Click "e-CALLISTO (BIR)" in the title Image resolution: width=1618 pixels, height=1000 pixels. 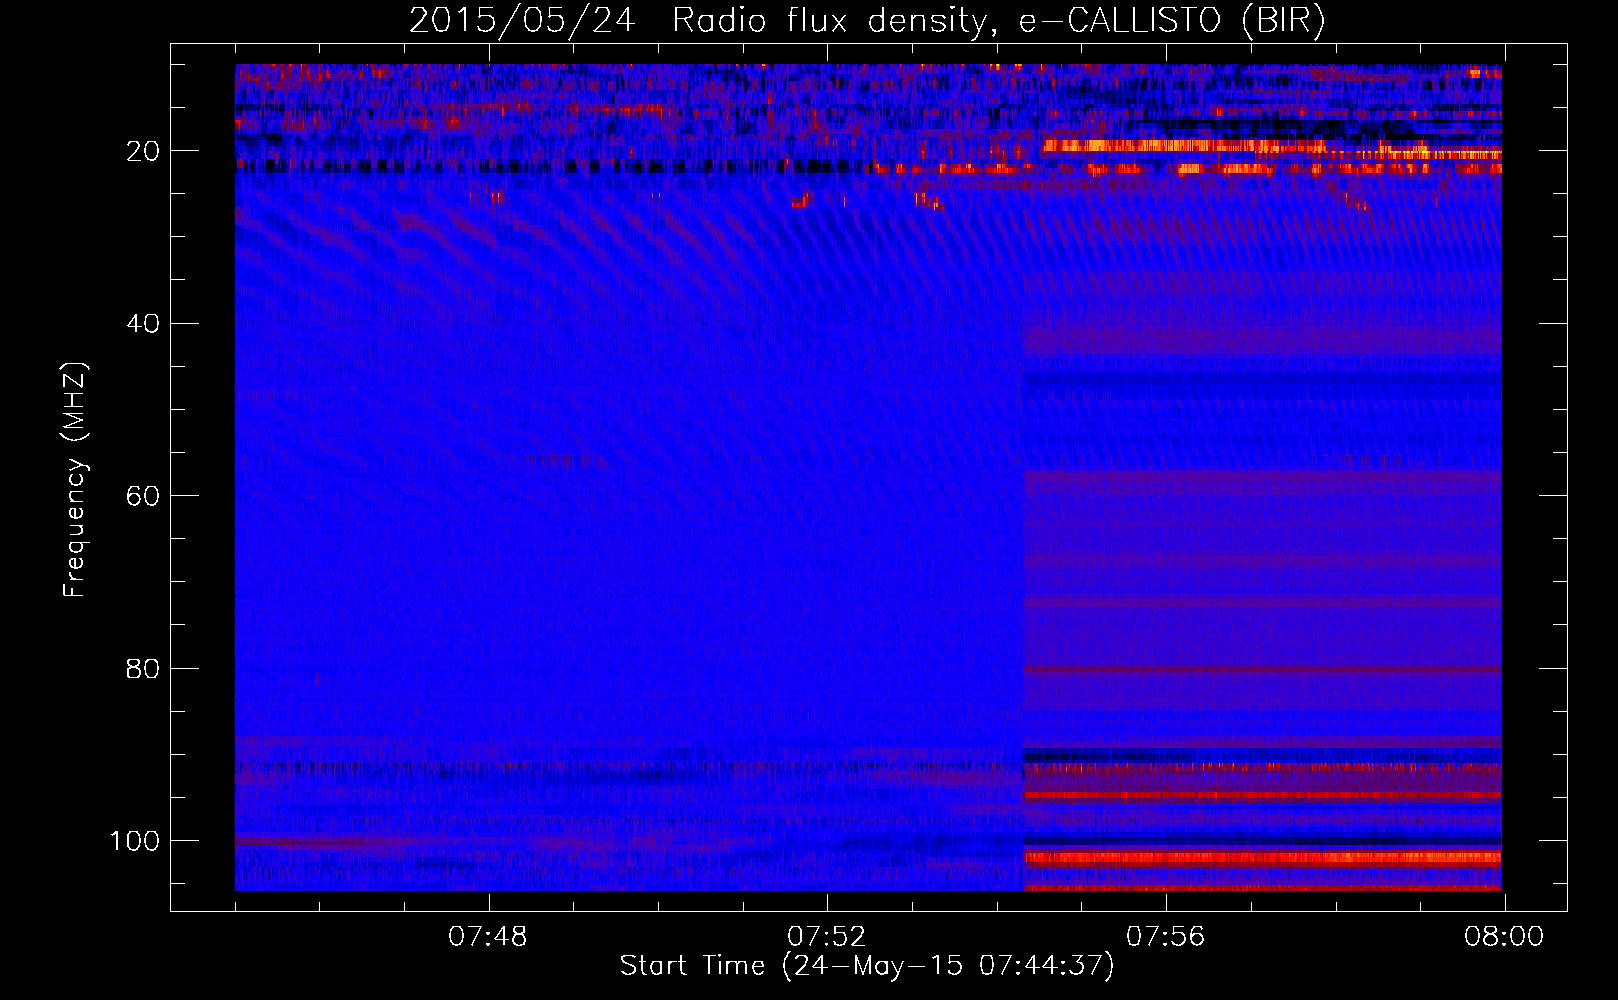coord(1172,21)
